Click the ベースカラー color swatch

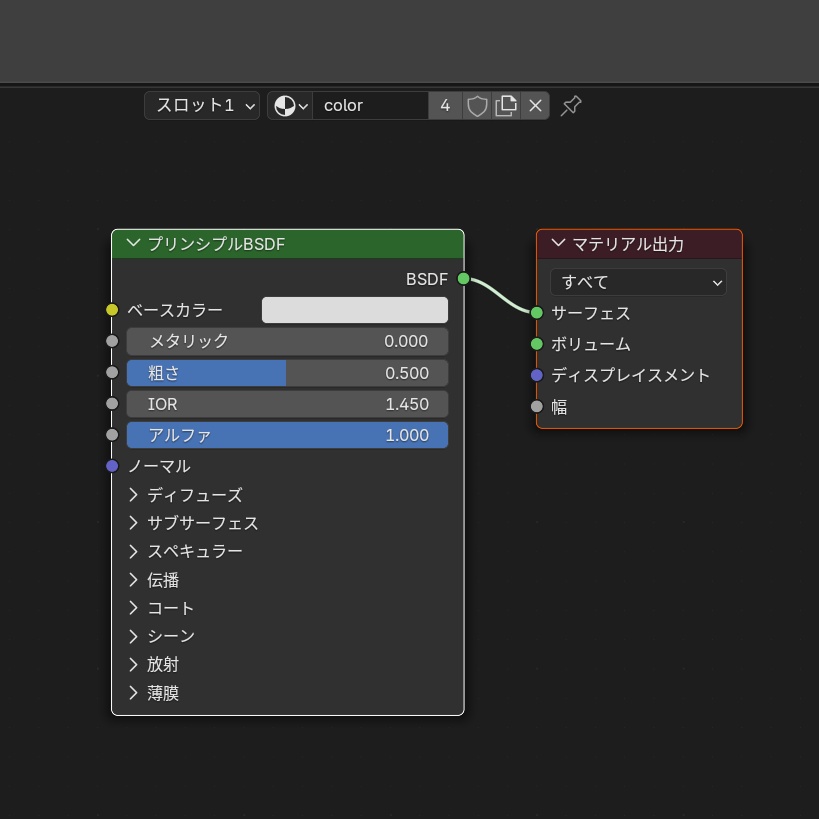(x=354, y=310)
